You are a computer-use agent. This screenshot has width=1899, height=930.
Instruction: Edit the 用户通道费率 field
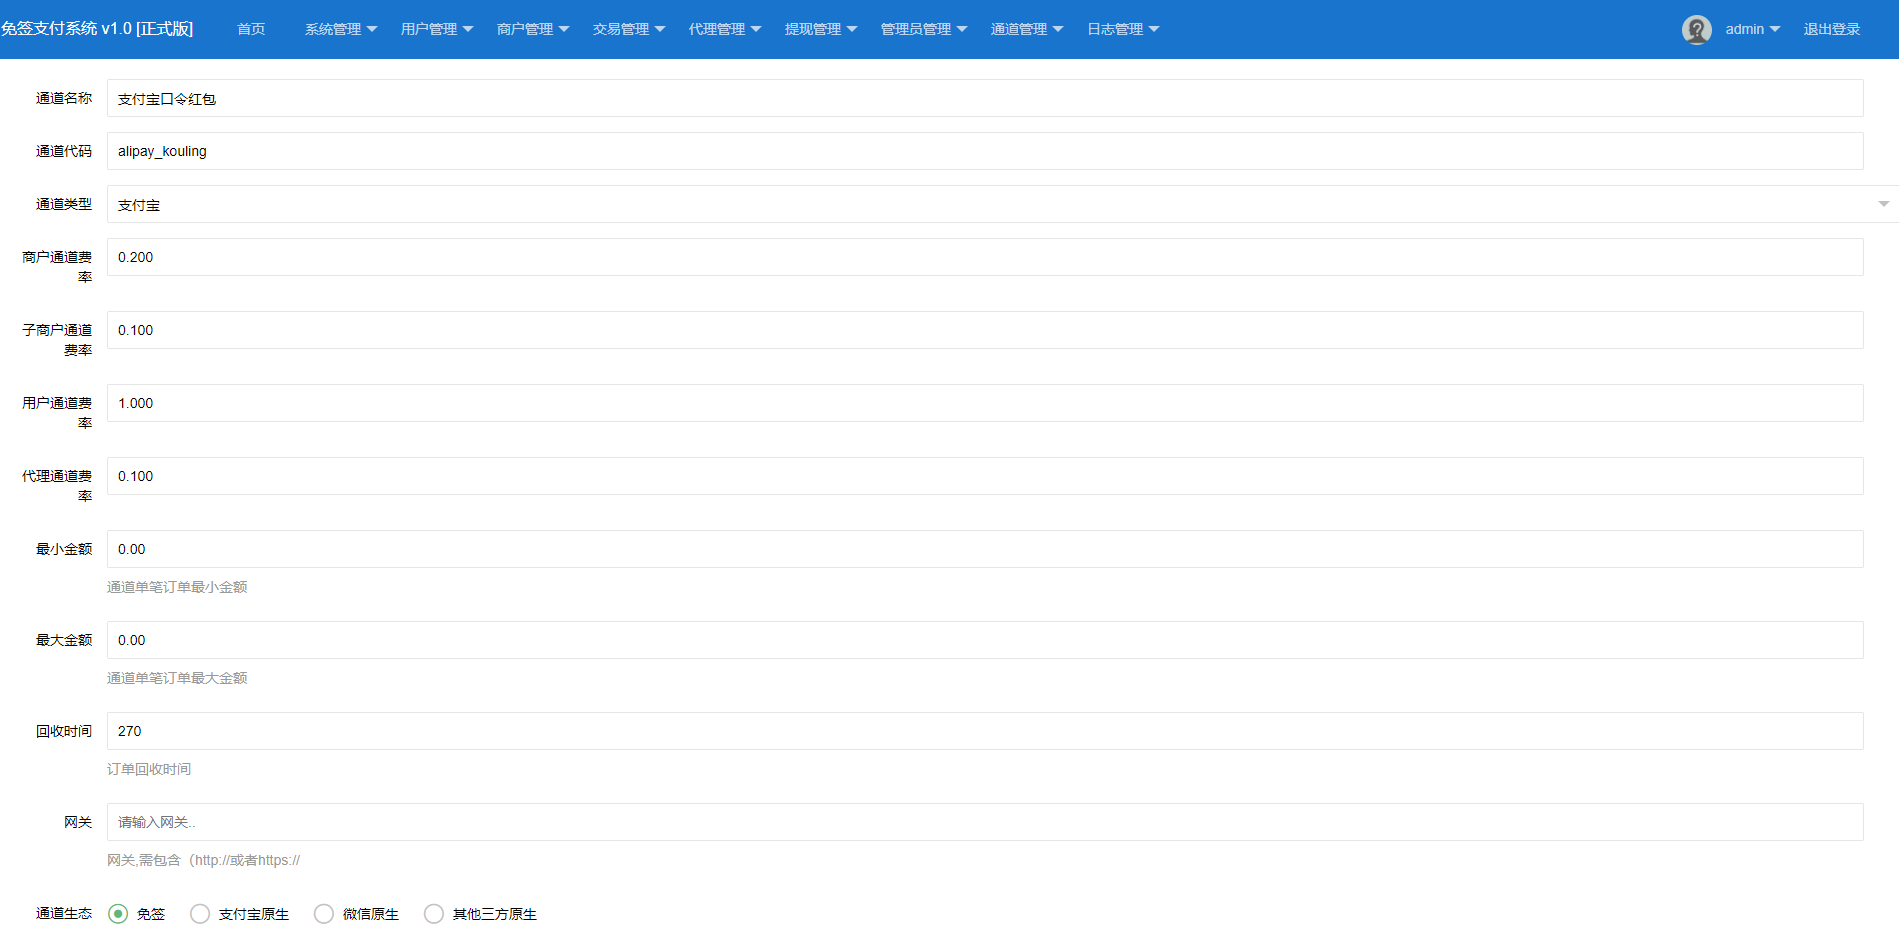tap(985, 403)
